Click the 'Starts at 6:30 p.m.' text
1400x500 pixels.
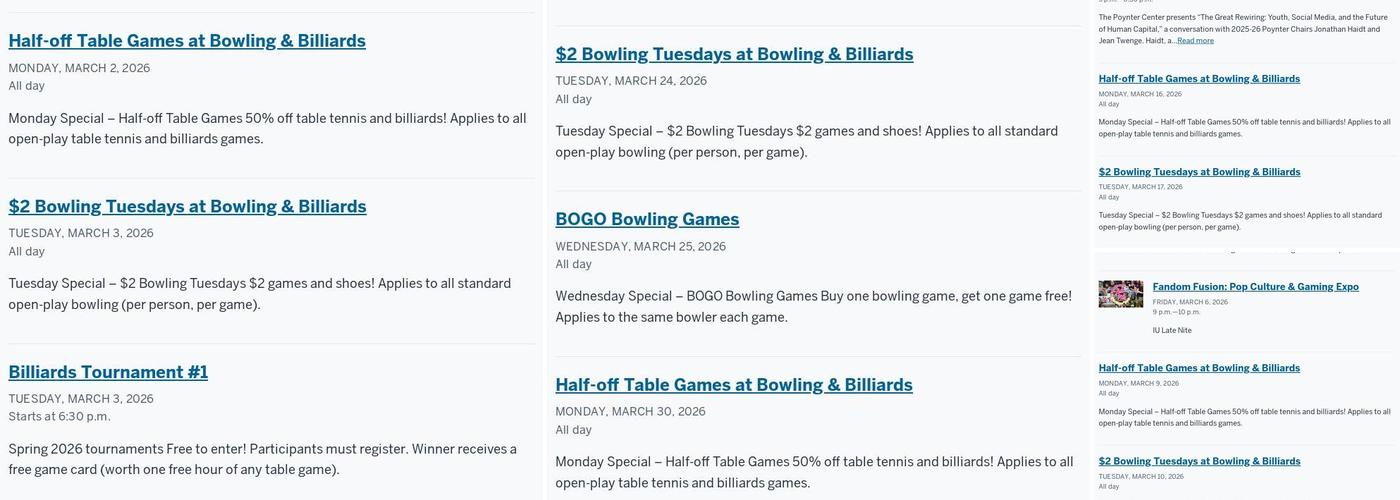click(x=59, y=417)
